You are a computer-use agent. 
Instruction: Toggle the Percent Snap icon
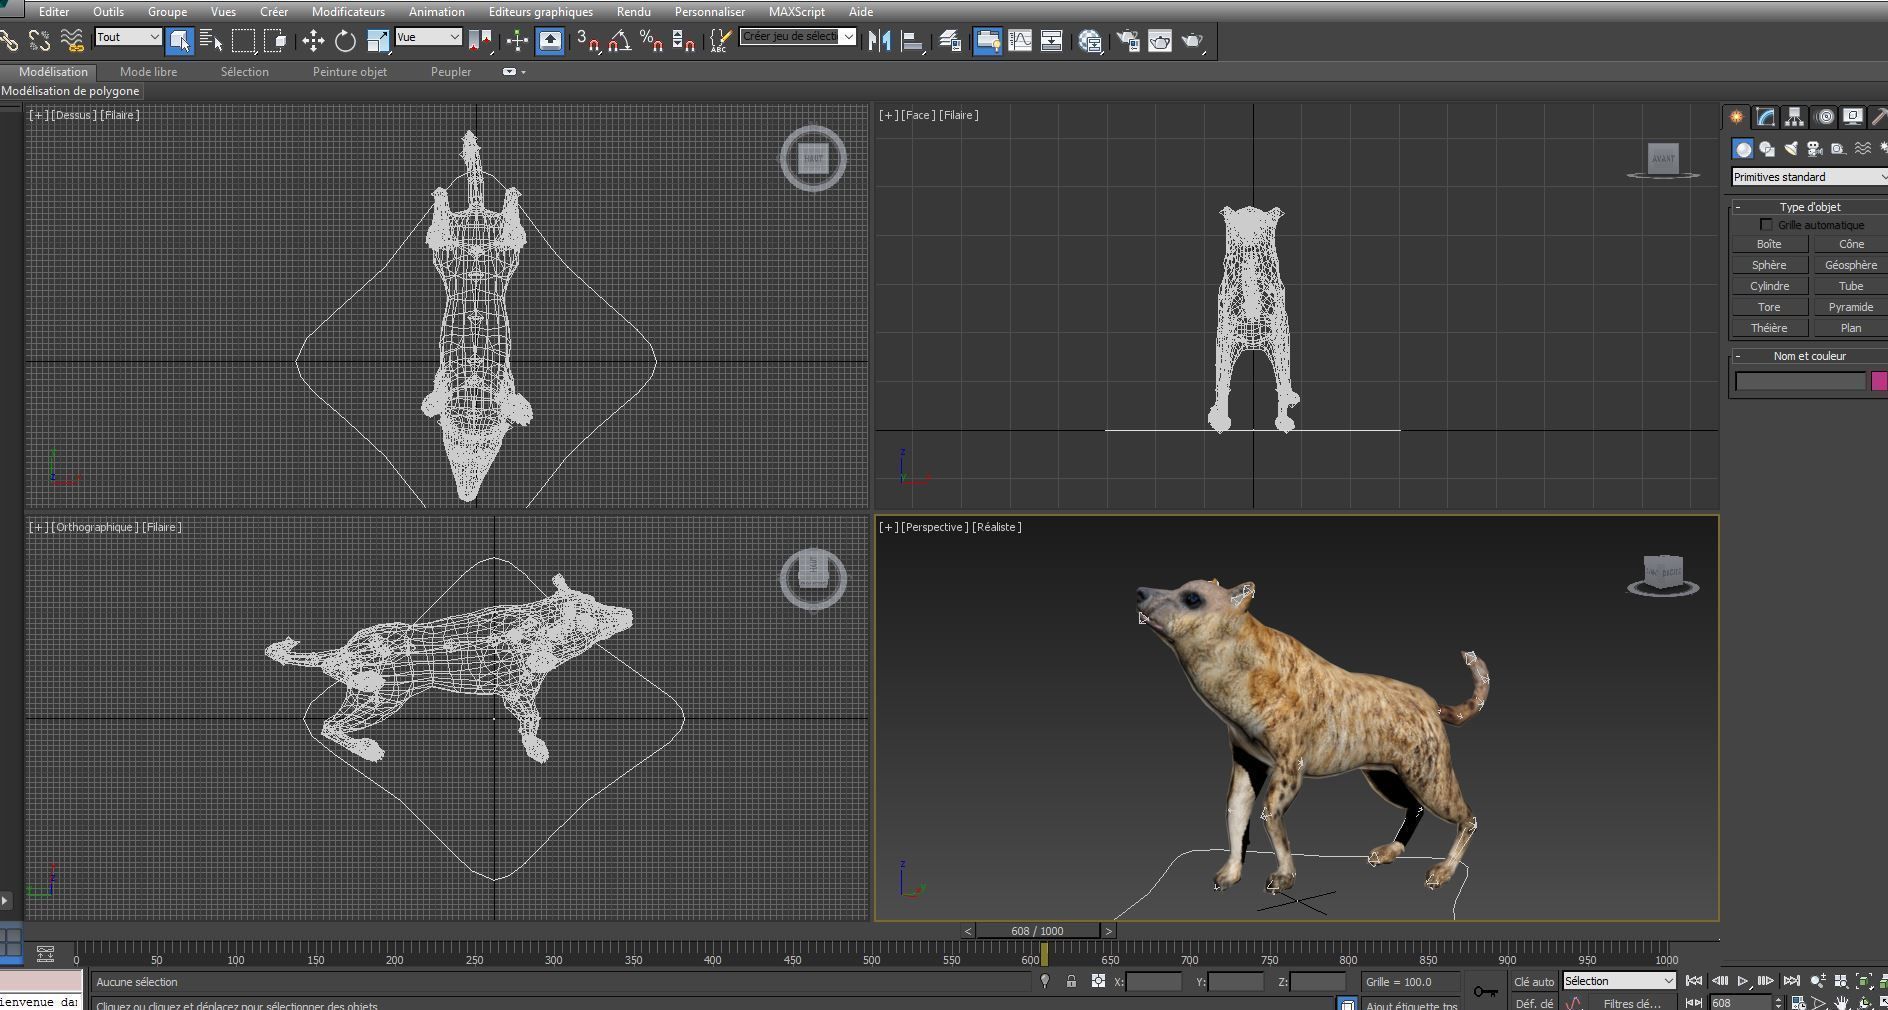(652, 40)
